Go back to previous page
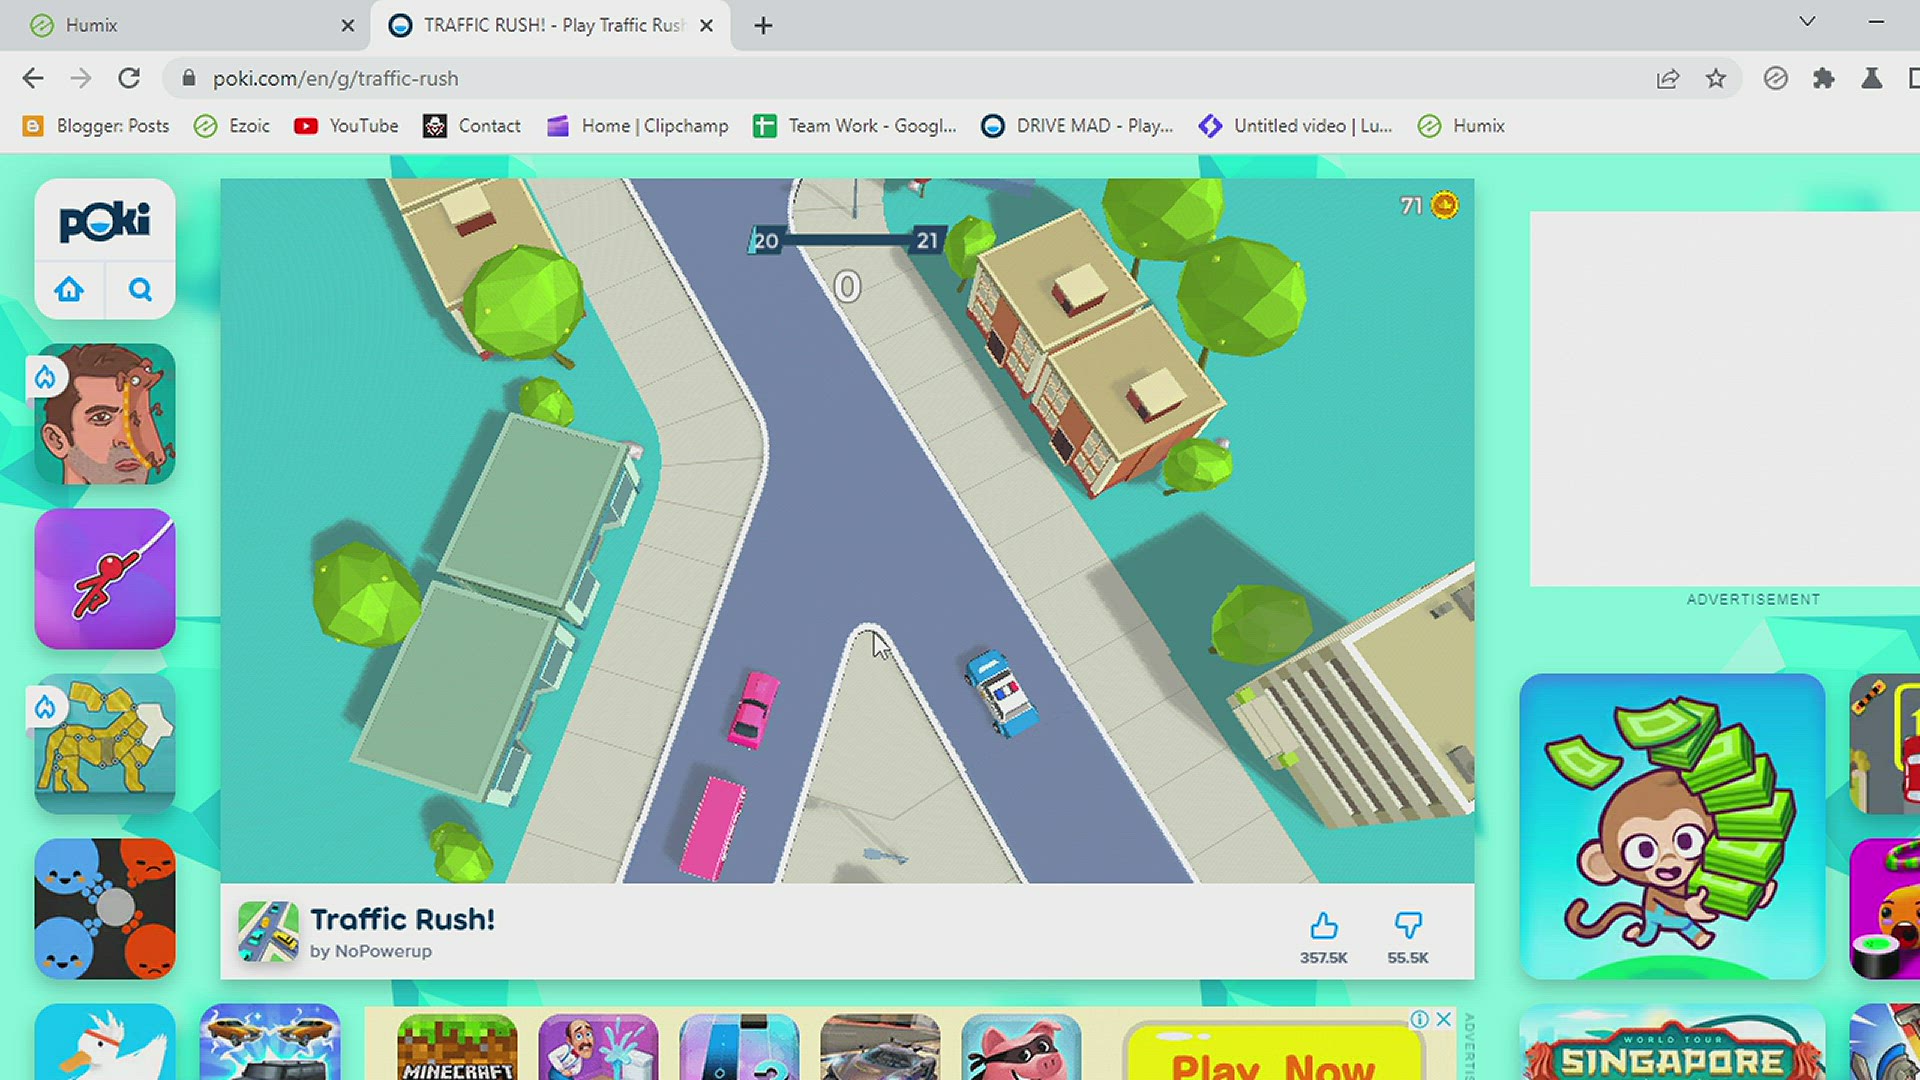The image size is (1920, 1080). point(33,78)
